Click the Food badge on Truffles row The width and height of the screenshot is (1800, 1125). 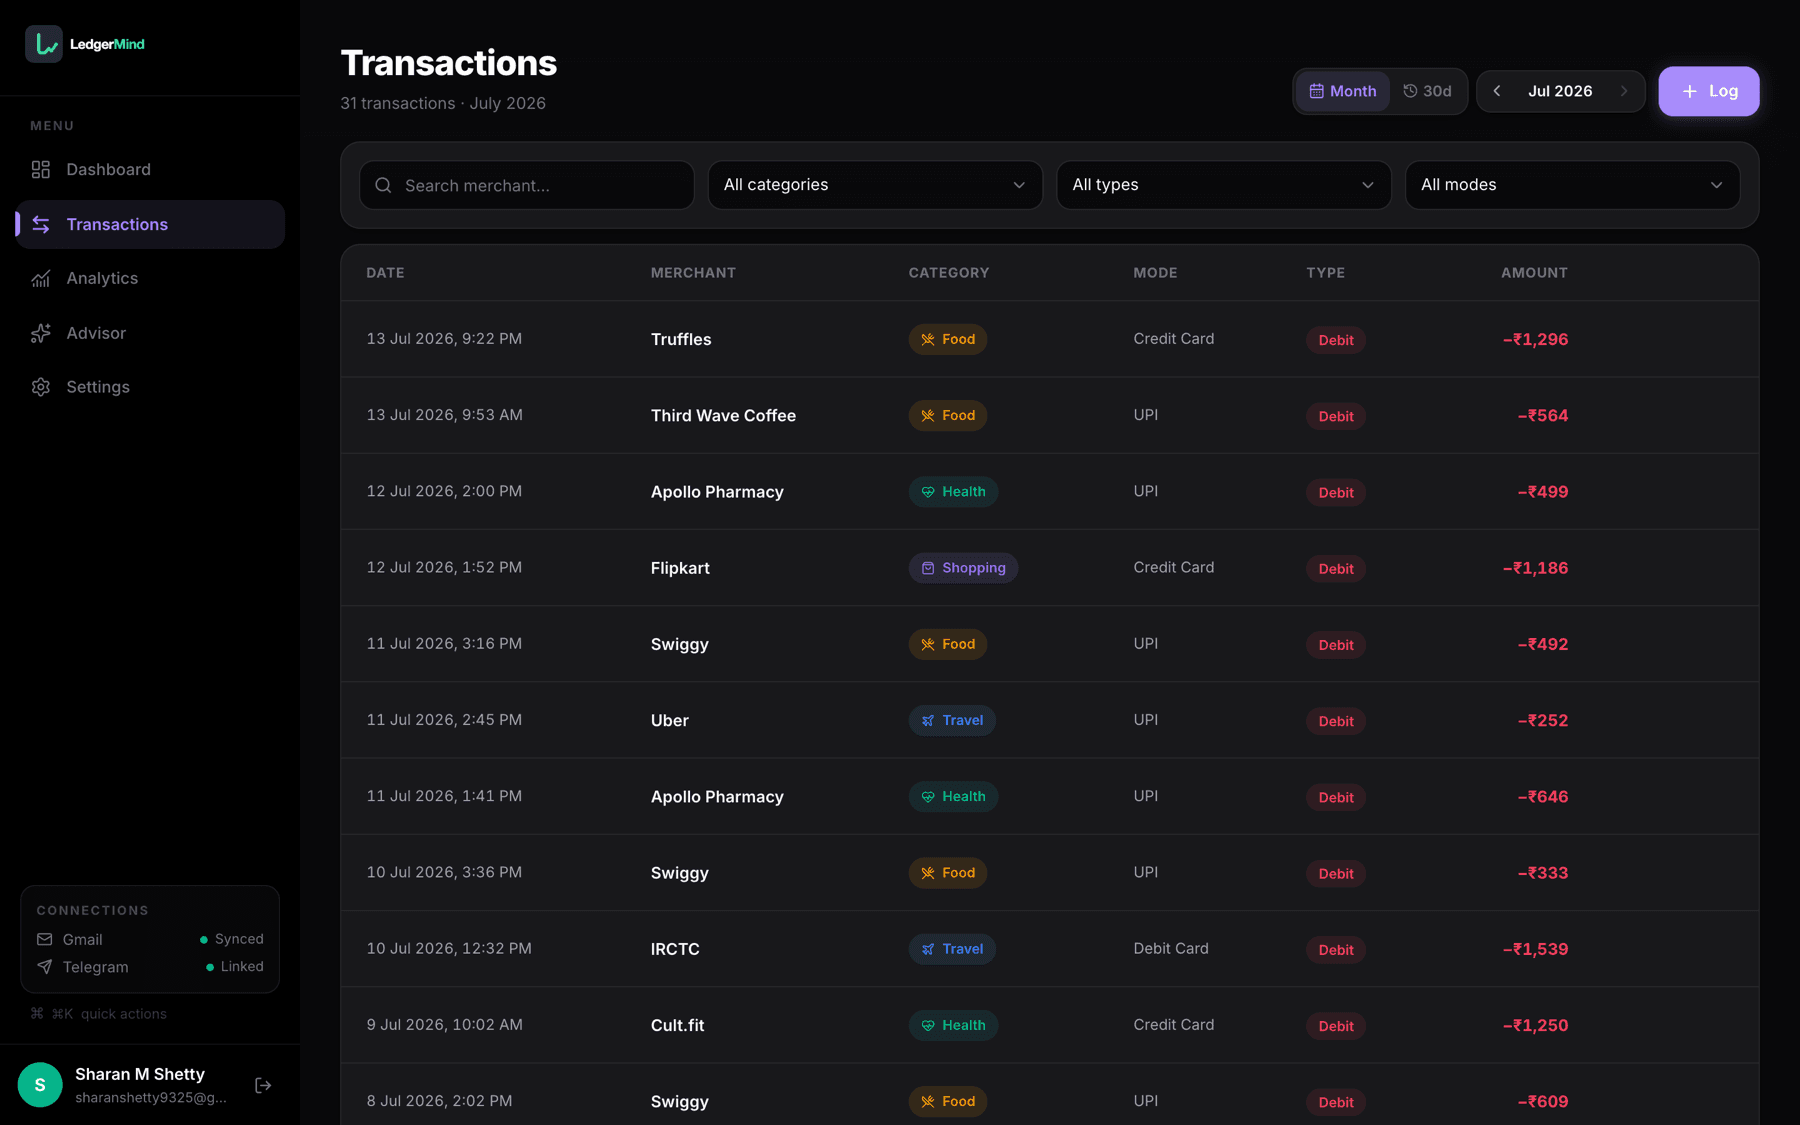948,339
